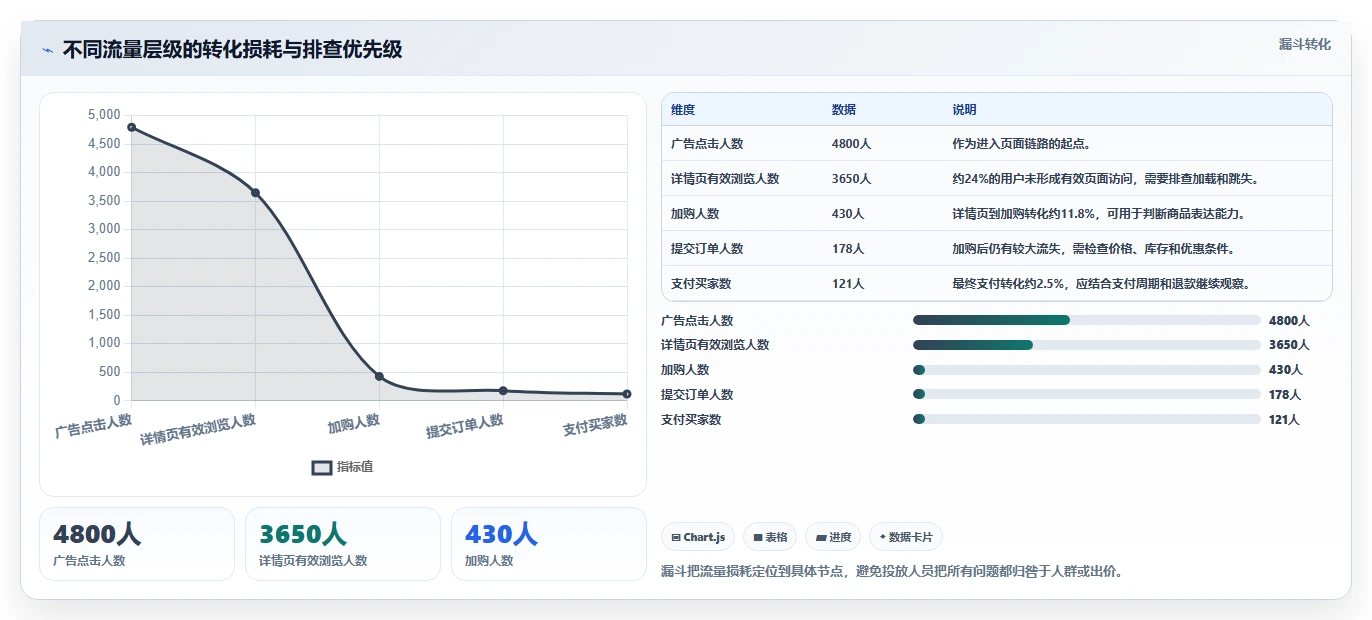Click the 加购人数 chart data point
The height and width of the screenshot is (620, 1372).
click(x=379, y=376)
